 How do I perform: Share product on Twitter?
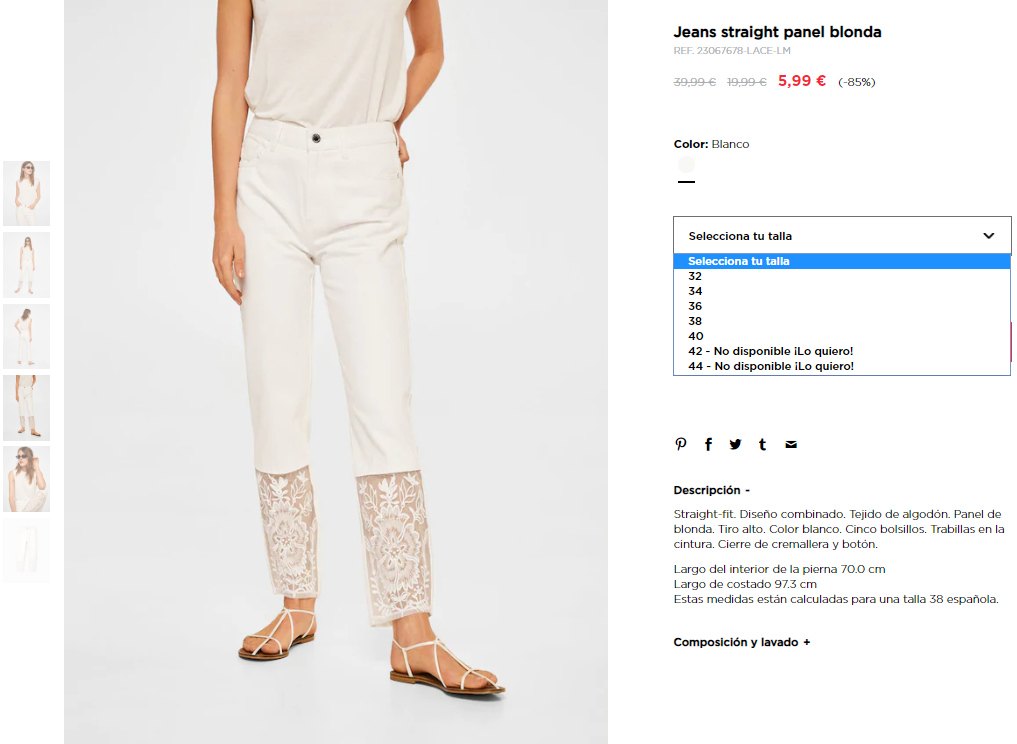(x=735, y=444)
